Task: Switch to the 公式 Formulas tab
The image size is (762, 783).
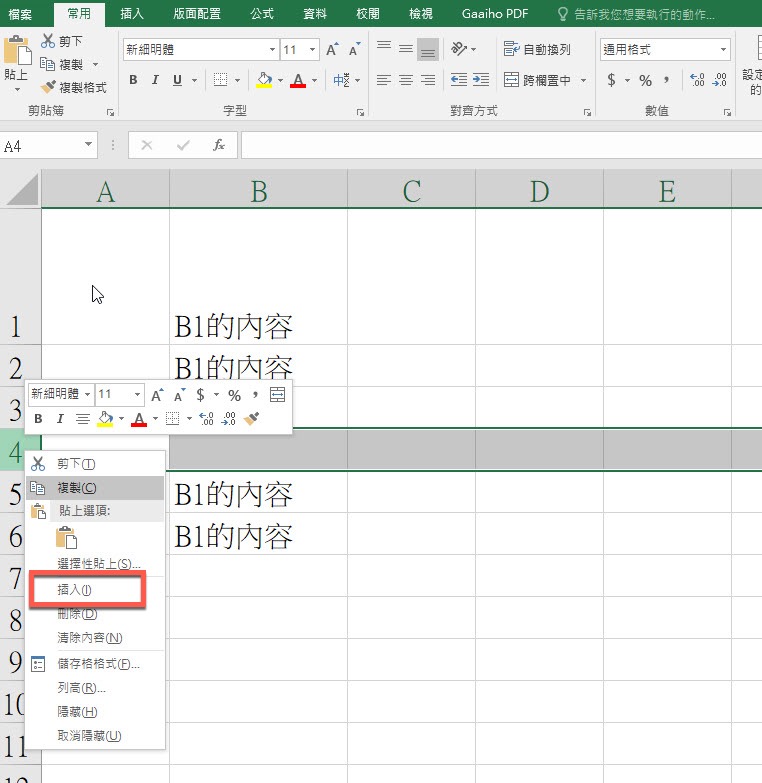Action: 262,14
